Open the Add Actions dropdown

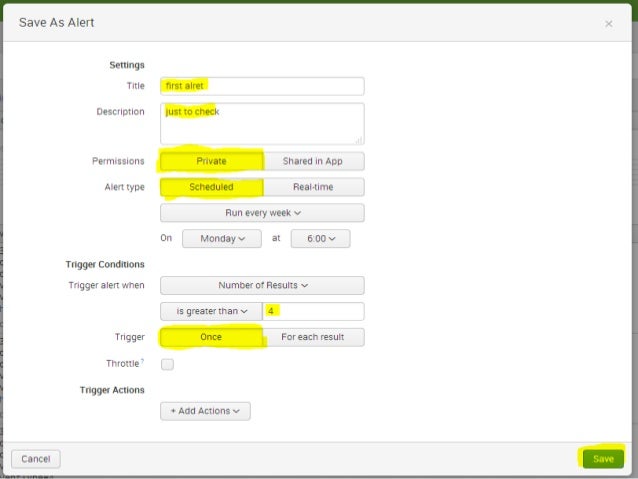click(205, 411)
